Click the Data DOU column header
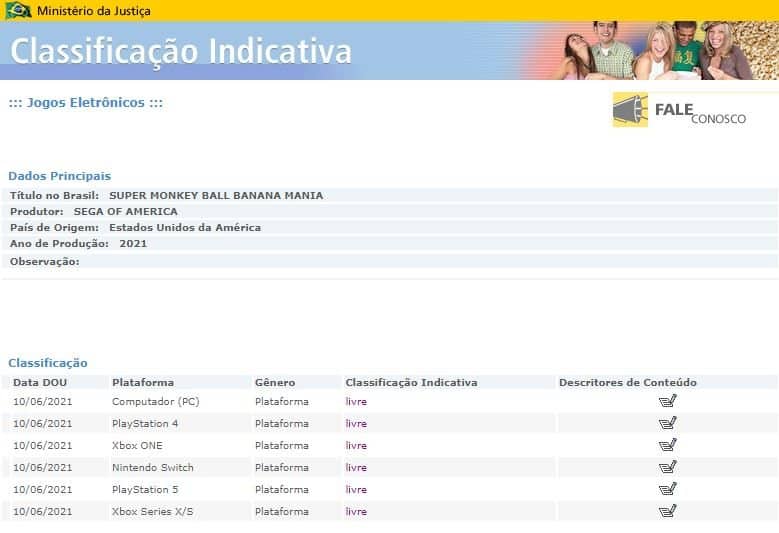 pyautogui.click(x=40, y=382)
